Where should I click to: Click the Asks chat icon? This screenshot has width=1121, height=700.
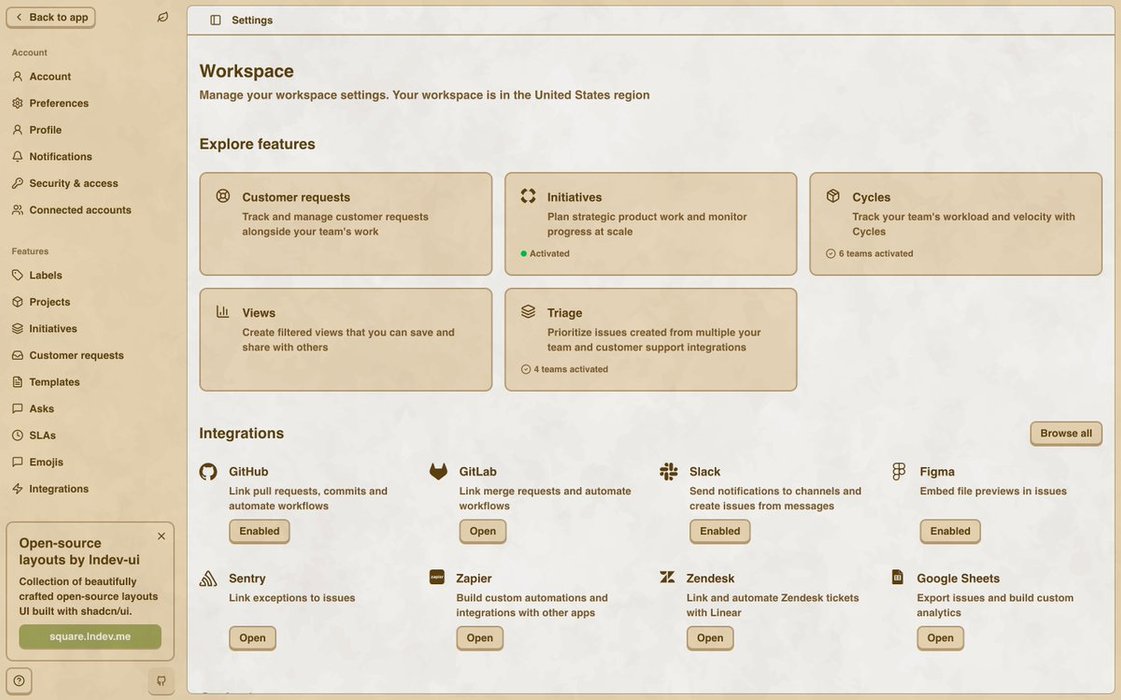point(18,409)
